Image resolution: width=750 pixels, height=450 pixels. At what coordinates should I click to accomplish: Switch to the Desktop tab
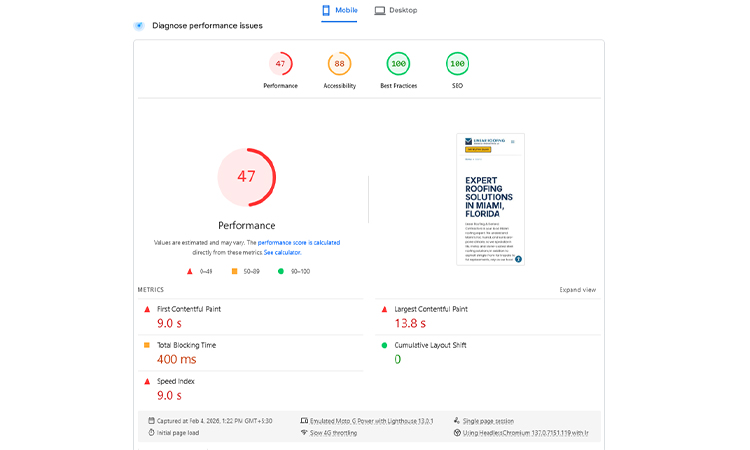tap(396, 11)
